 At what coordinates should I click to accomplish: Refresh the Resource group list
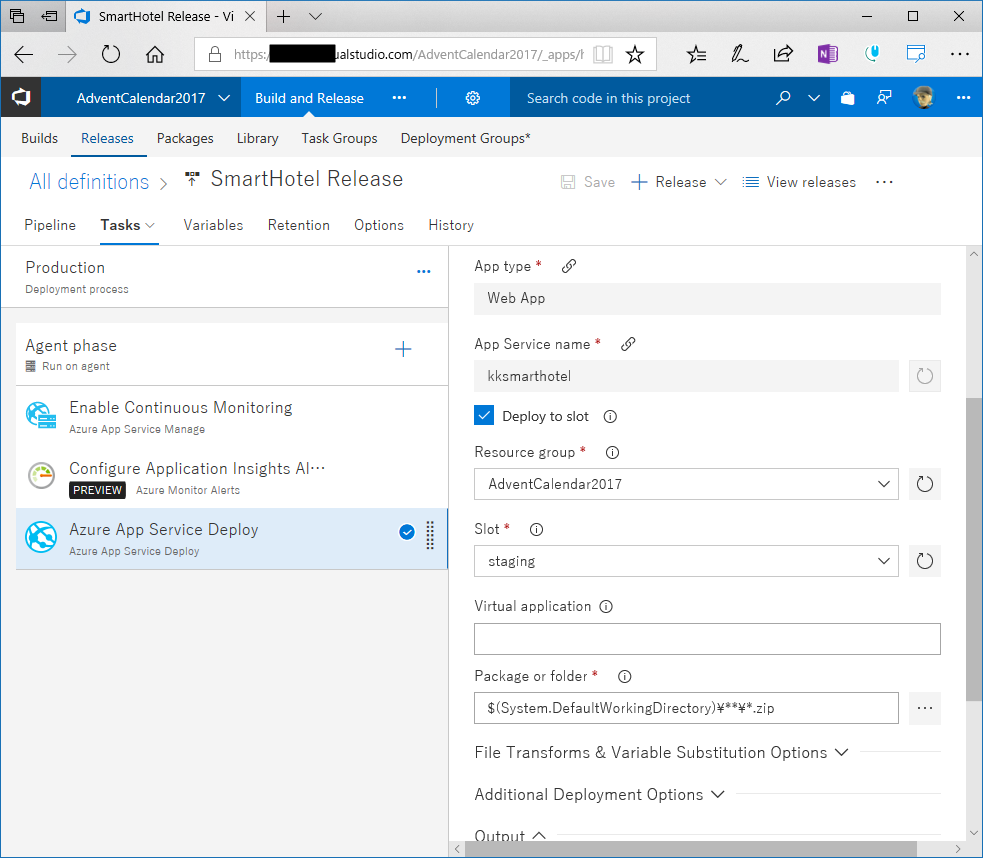pos(925,484)
